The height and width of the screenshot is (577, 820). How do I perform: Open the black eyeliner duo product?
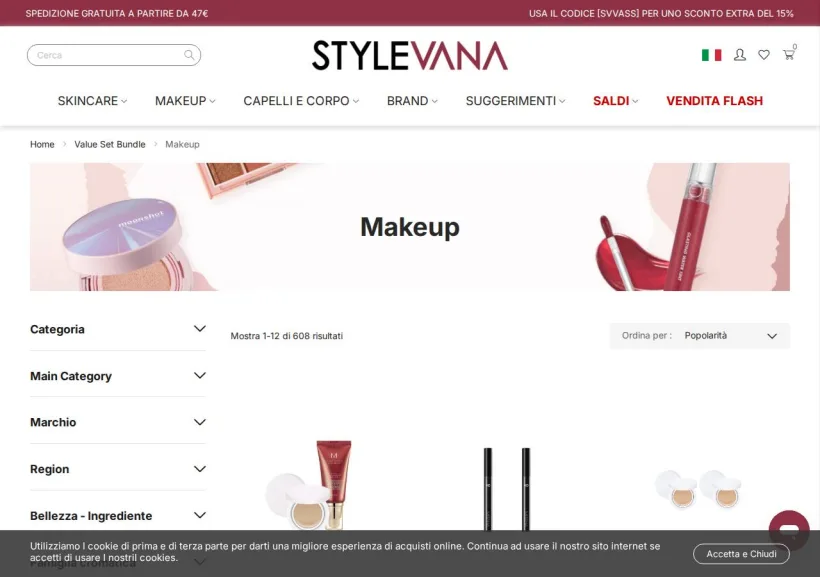pos(506,489)
